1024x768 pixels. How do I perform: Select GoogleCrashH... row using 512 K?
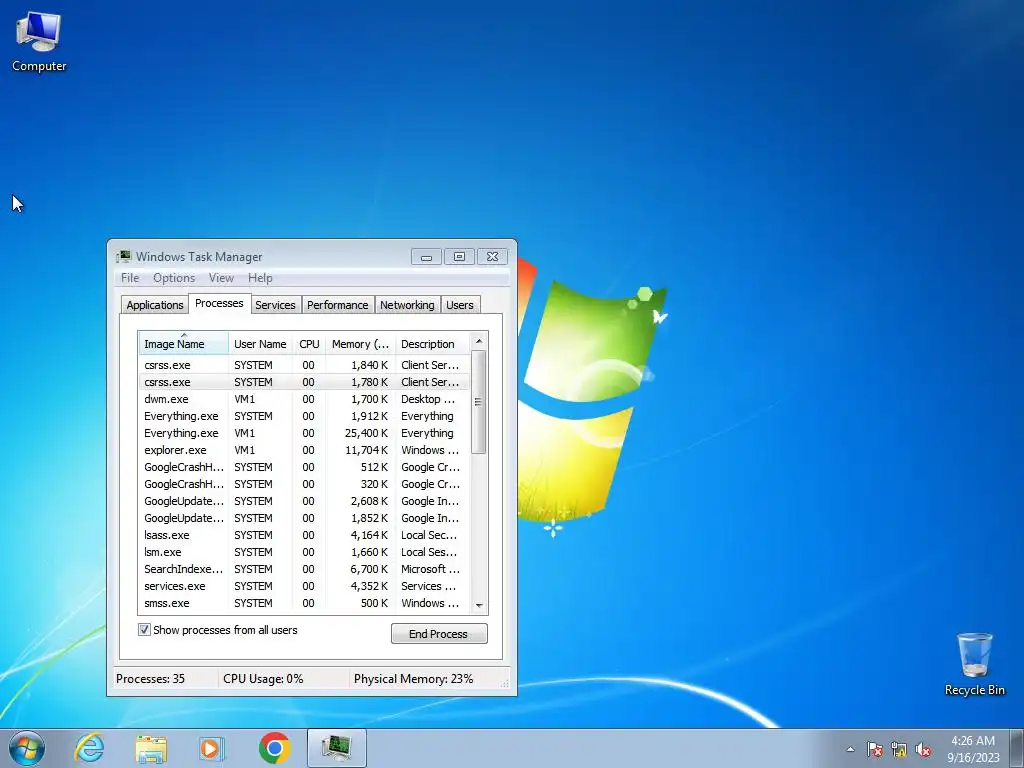pyautogui.click(x=304, y=467)
